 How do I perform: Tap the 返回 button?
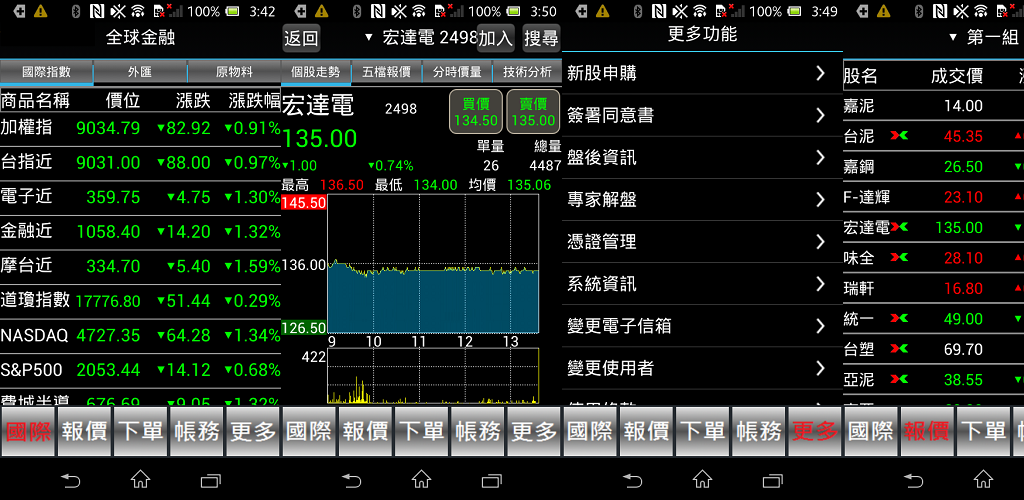tap(301, 38)
